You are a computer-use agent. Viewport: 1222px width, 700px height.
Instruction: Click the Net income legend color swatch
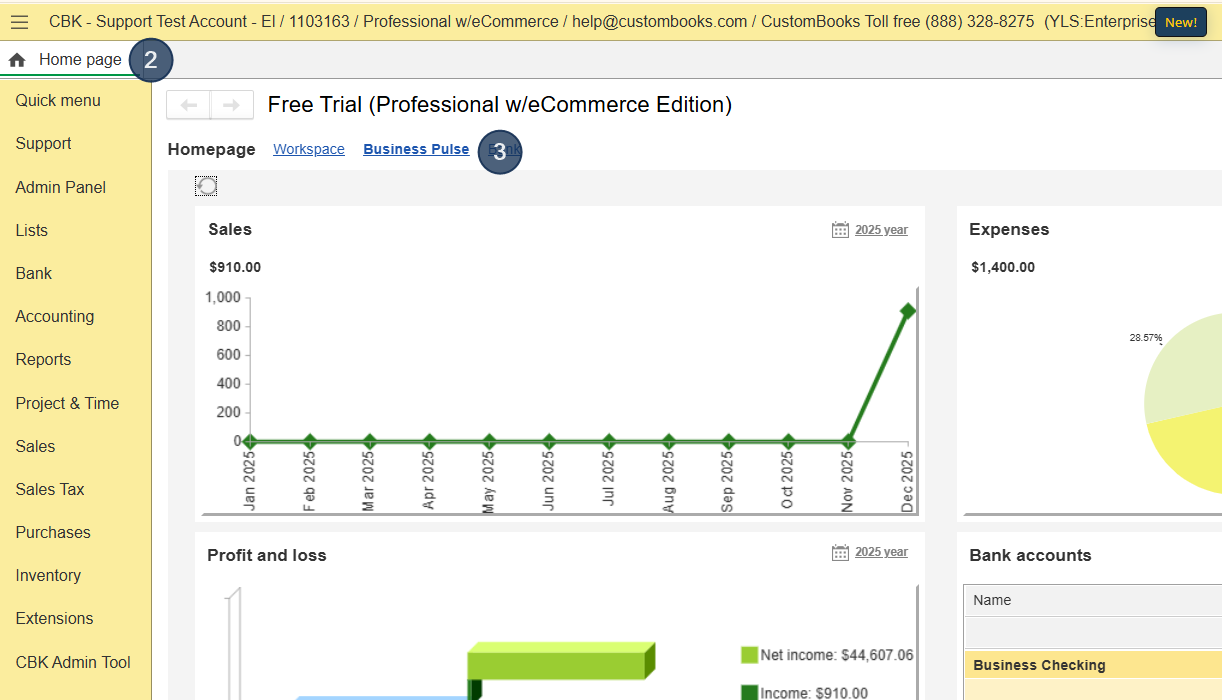click(x=749, y=655)
